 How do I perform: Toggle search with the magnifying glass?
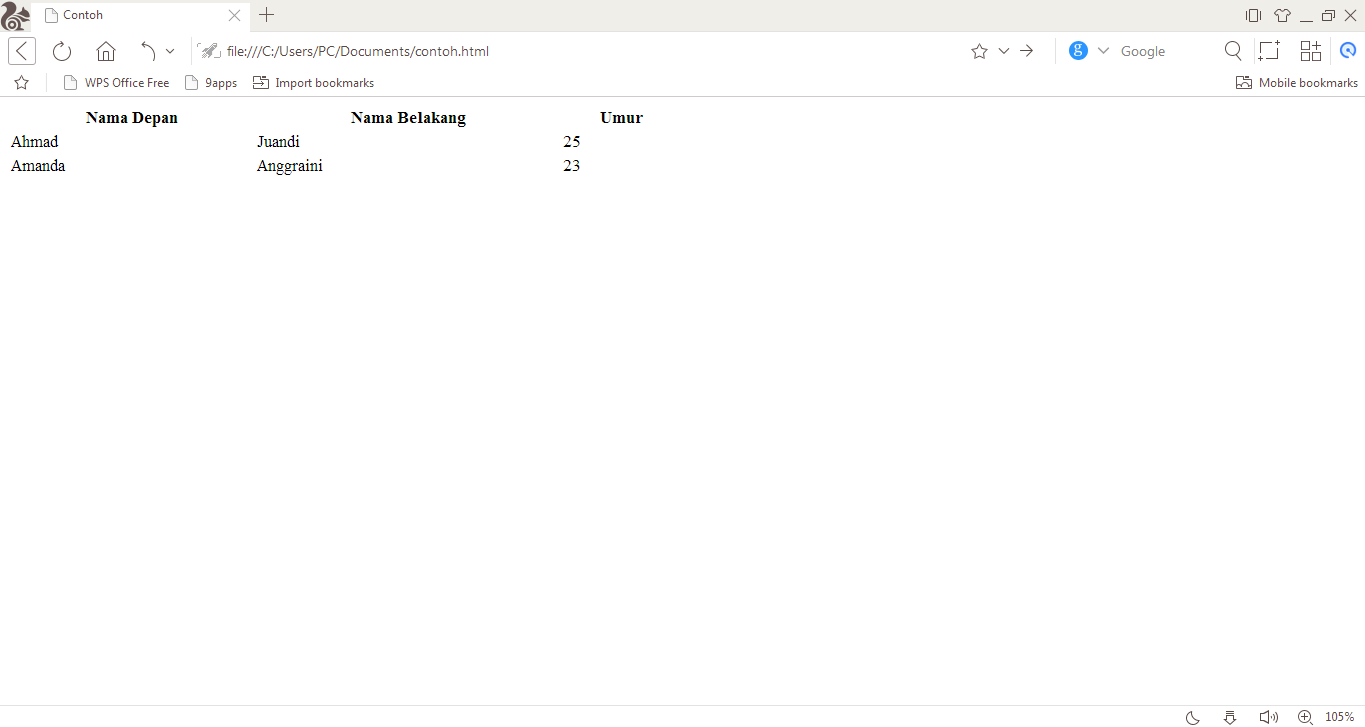tap(1233, 50)
